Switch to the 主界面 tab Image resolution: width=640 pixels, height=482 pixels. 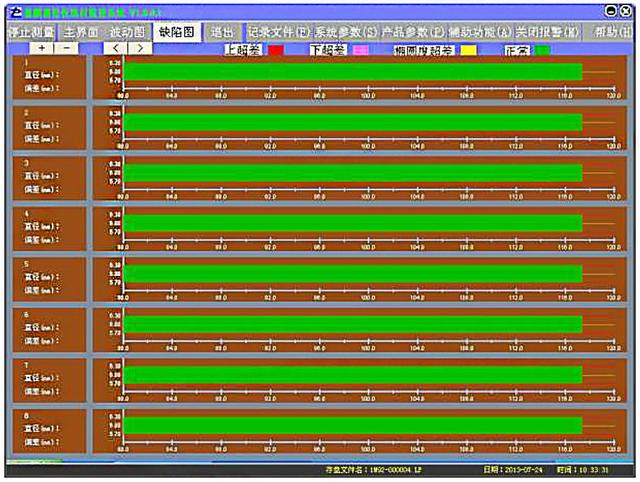tap(80, 32)
